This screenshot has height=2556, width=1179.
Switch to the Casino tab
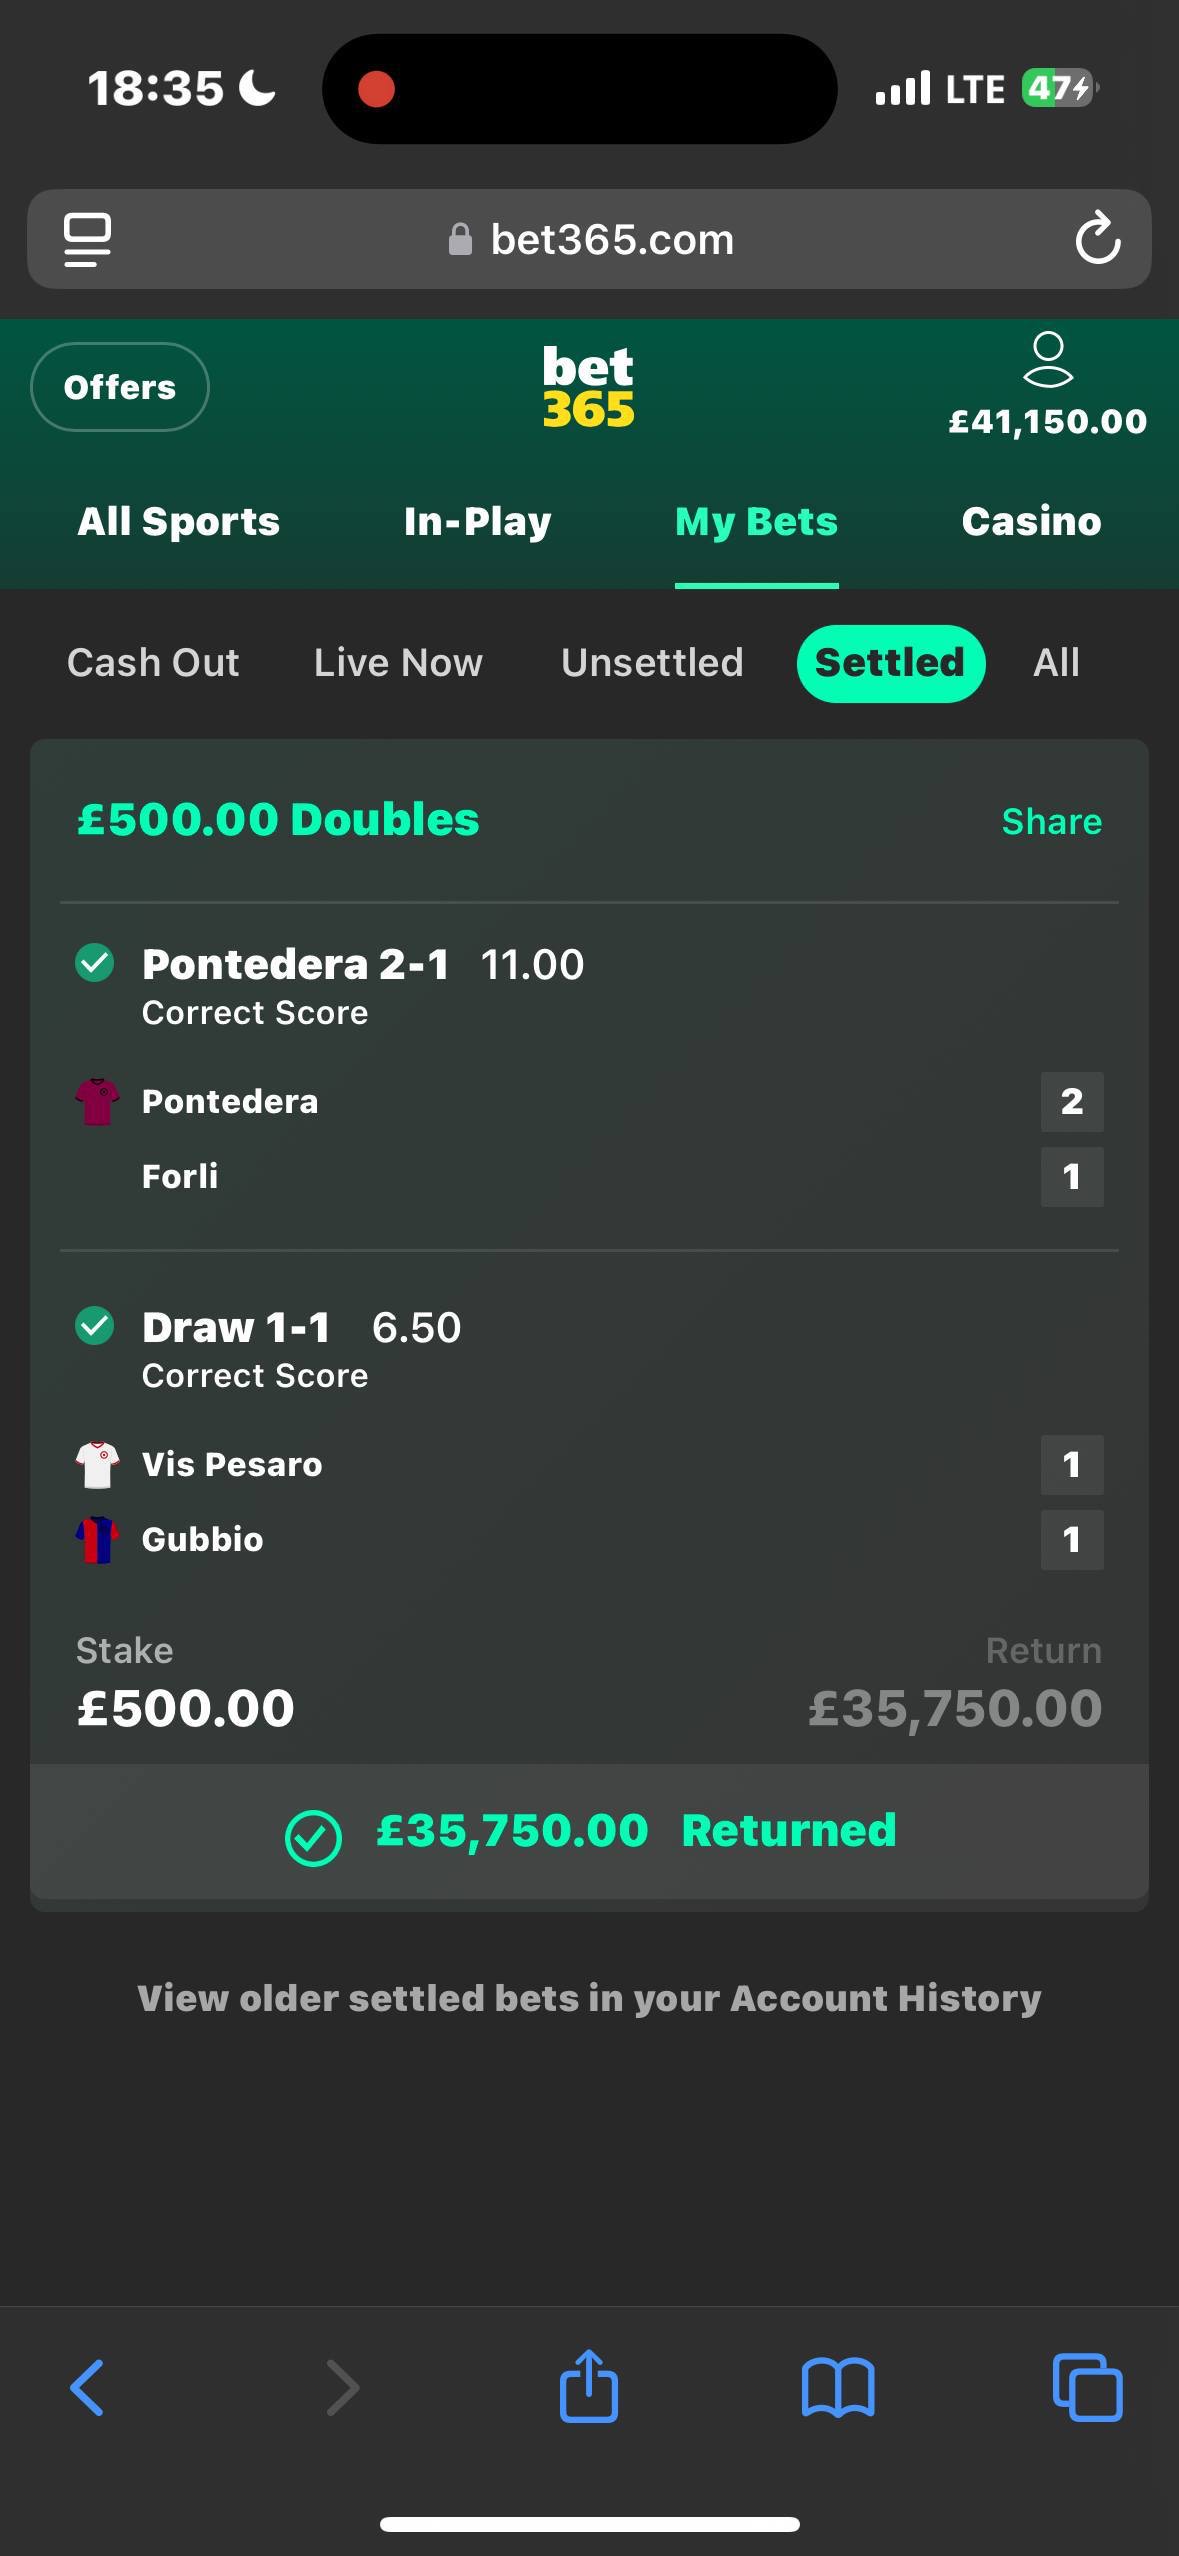coord(1031,522)
